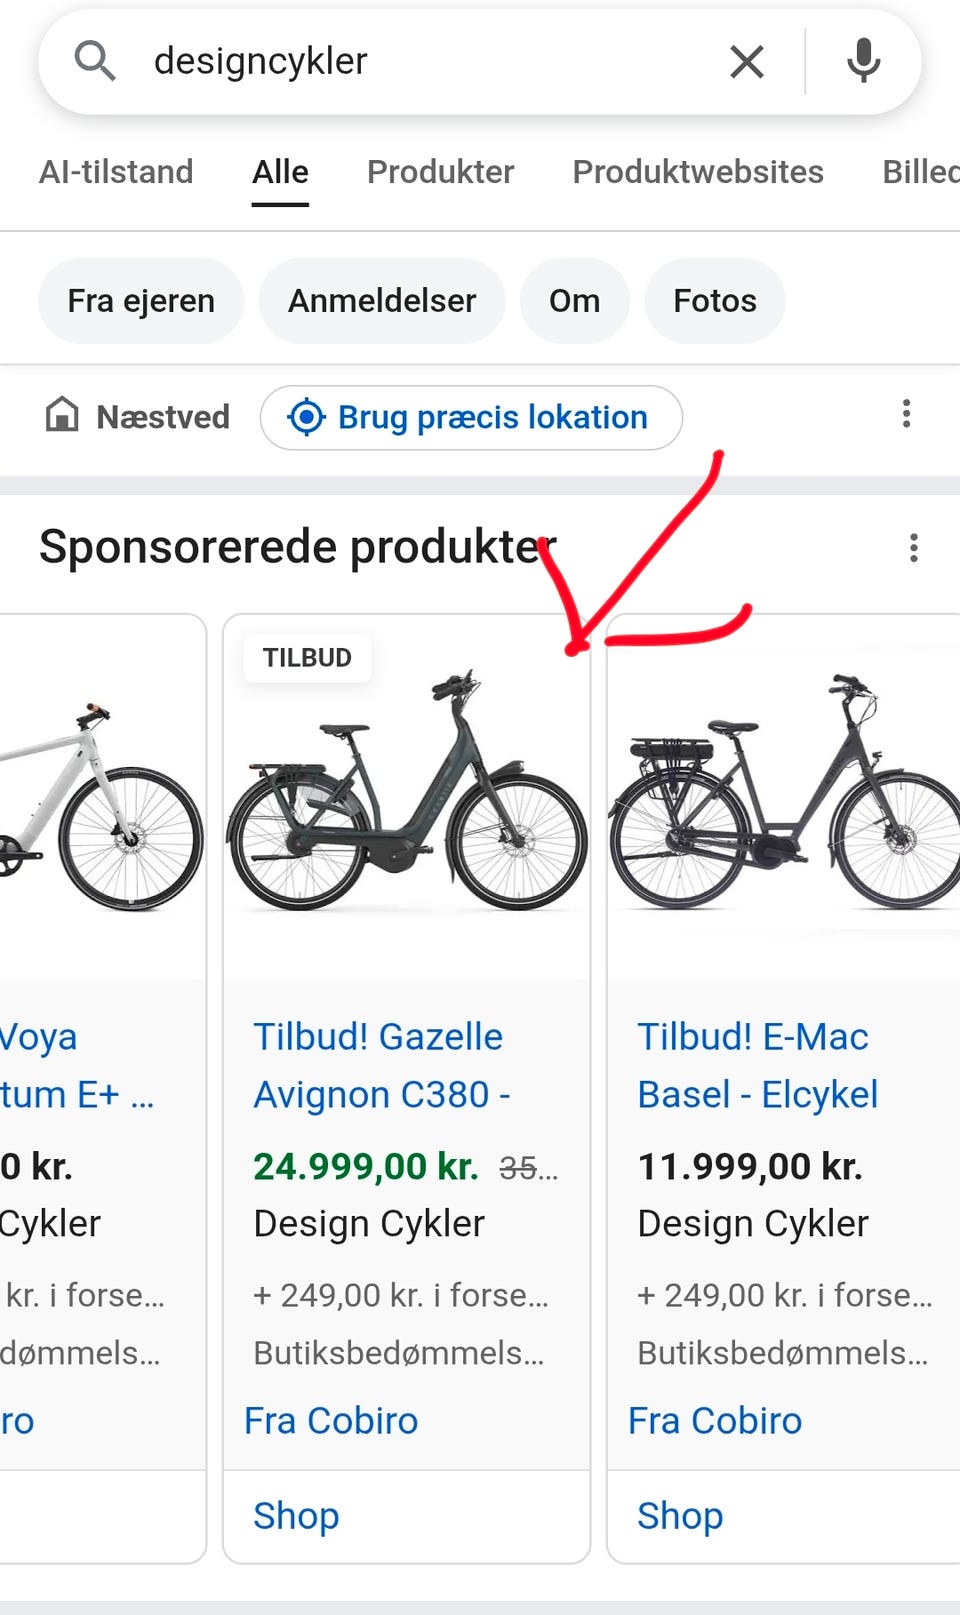Select the Fra ejeren chip
960x1615 pixels.
[141, 301]
